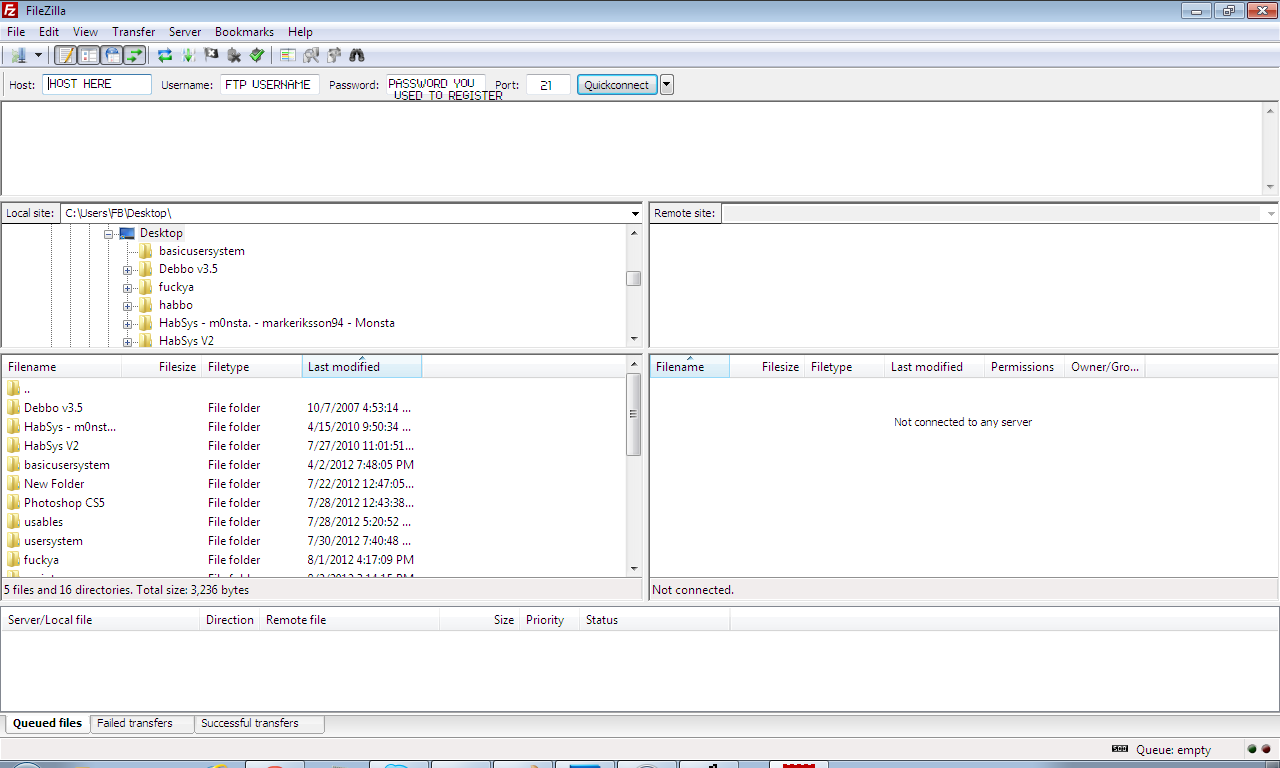Sort local files by Filename column

[62, 367]
